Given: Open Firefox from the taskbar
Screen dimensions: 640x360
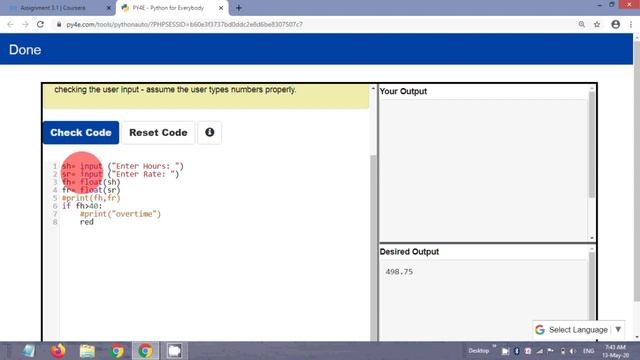Looking at the screenshot, I should pos(58,351).
